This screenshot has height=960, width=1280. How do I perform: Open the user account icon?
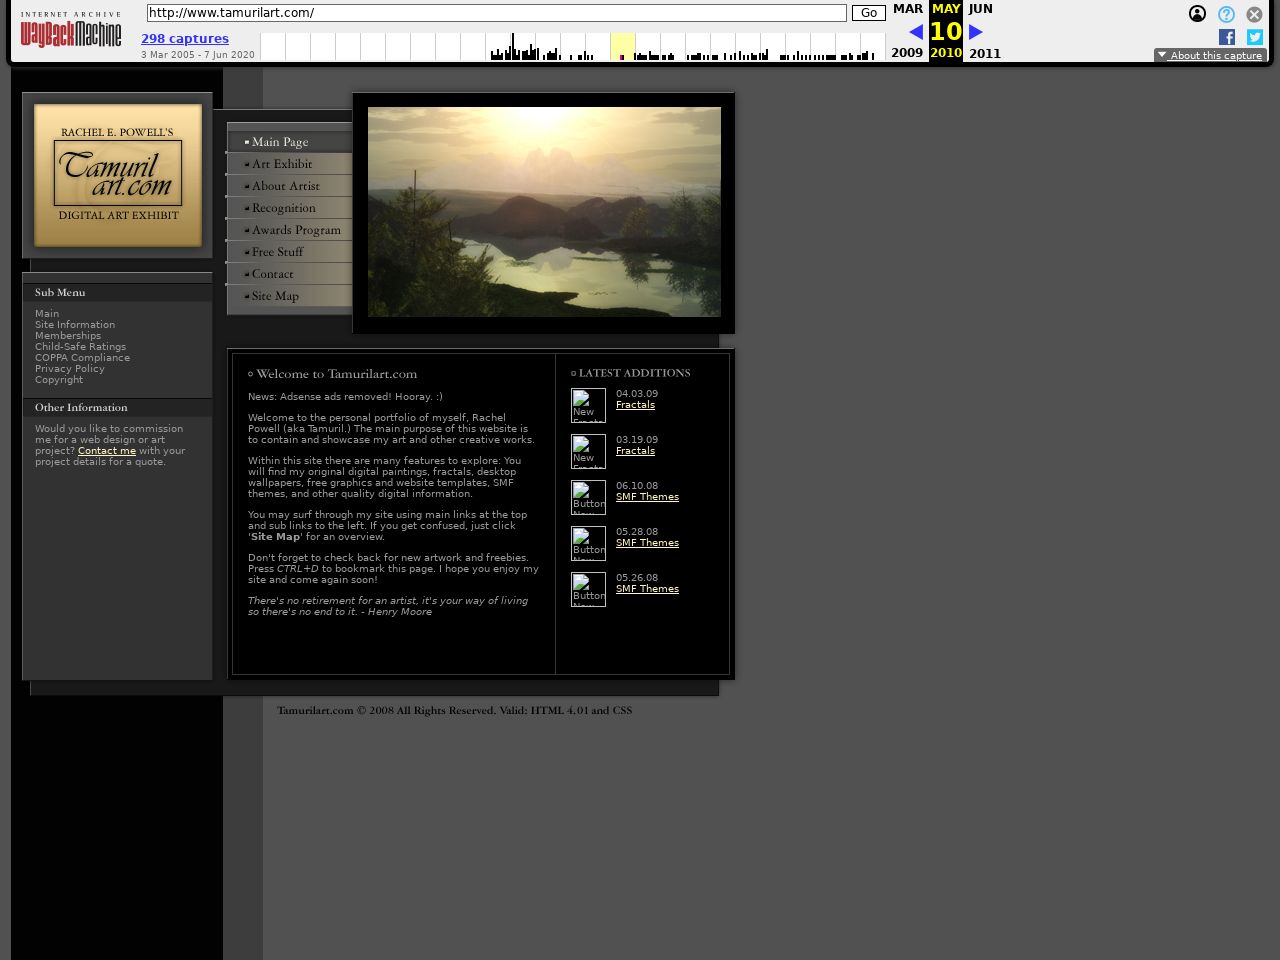pos(1197,14)
